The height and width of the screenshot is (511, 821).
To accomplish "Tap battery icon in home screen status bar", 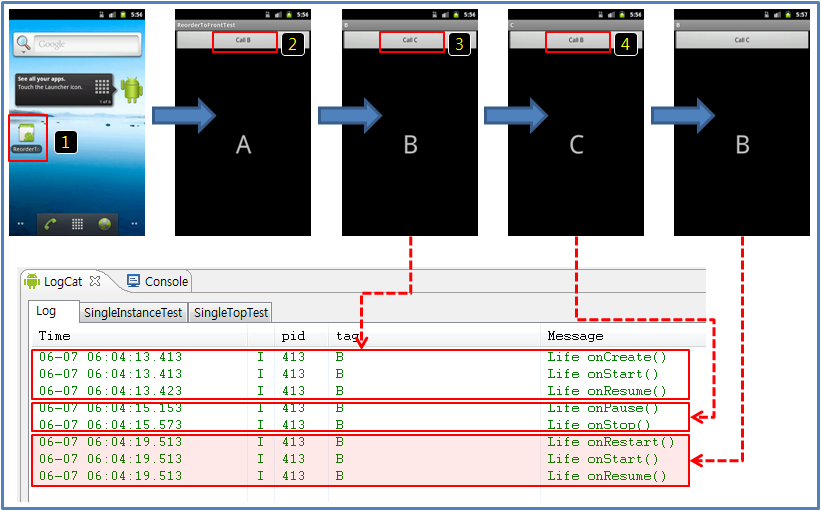I will coord(125,15).
